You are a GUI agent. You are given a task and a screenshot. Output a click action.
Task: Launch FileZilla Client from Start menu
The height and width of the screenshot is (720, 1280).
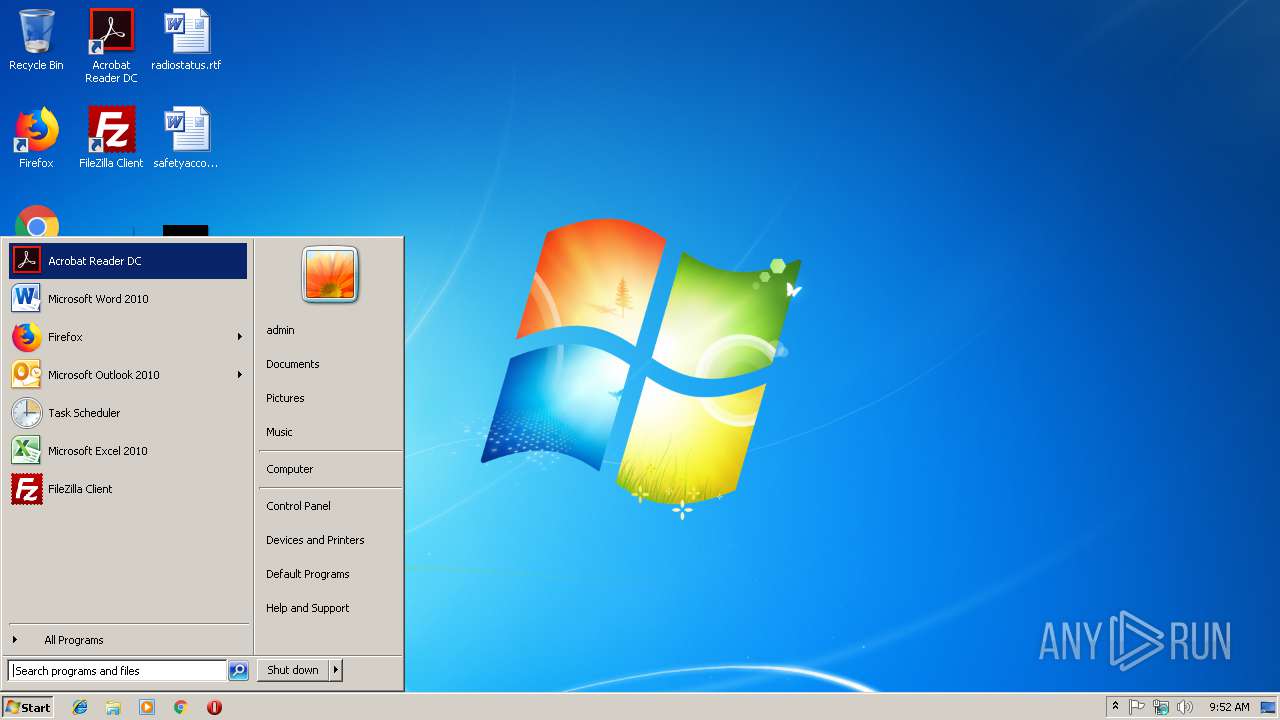pos(128,489)
